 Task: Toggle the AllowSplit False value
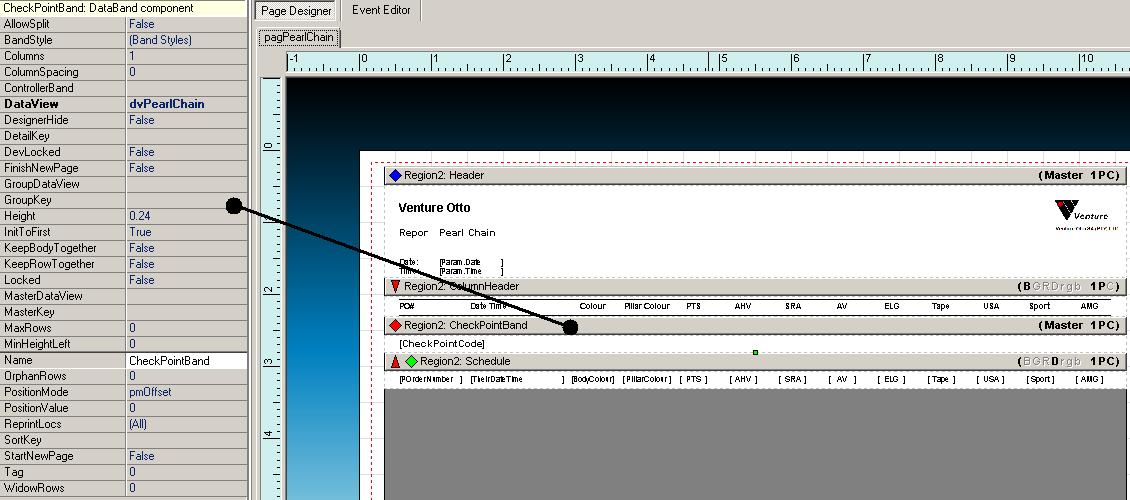tap(187, 24)
